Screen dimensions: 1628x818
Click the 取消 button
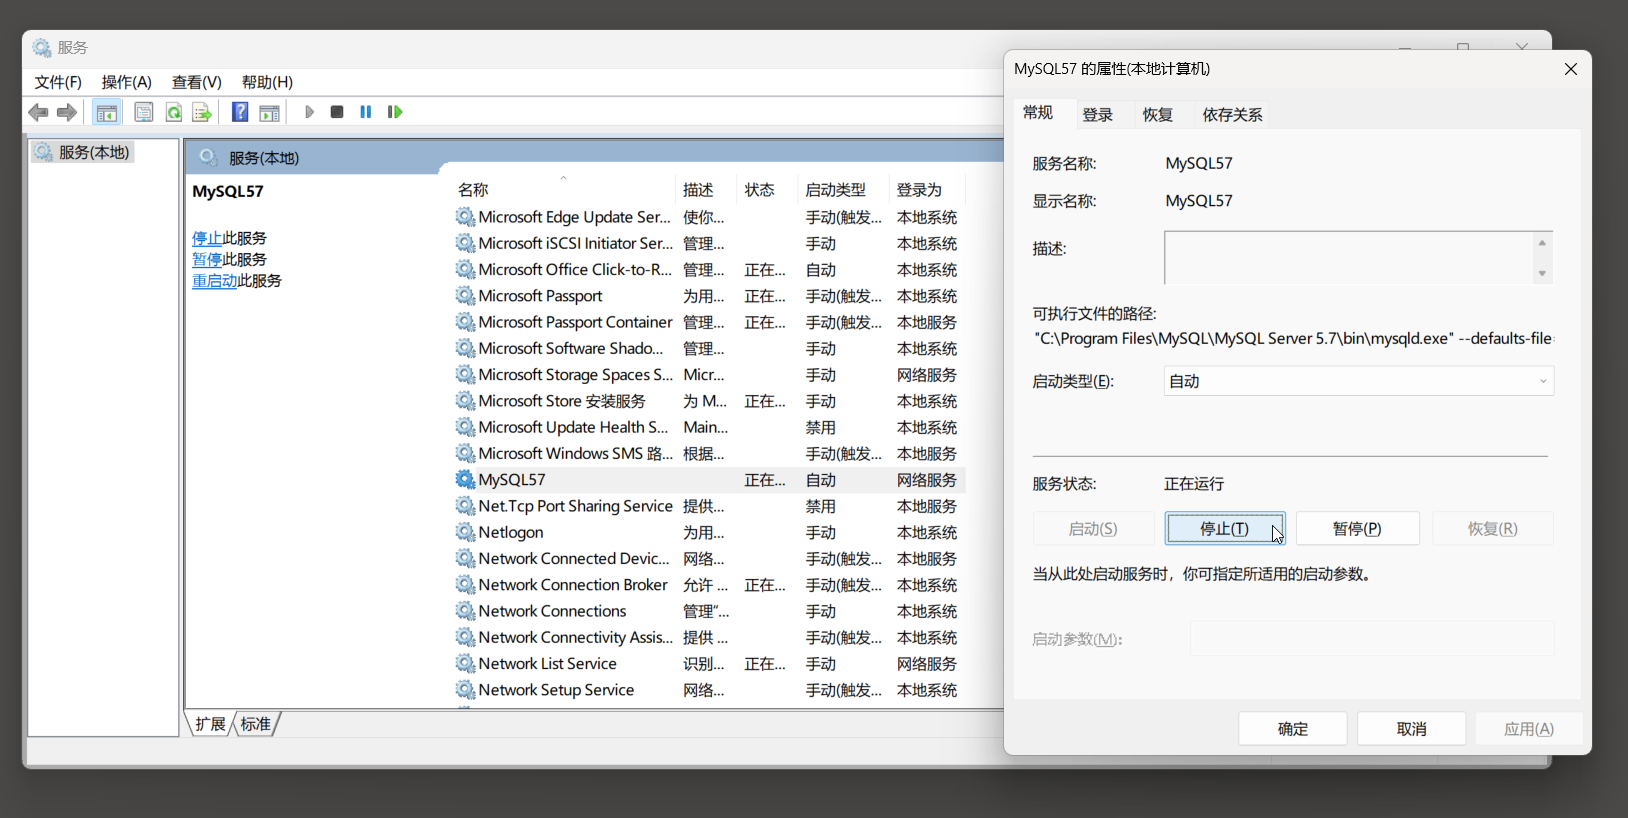point(1412,729)
